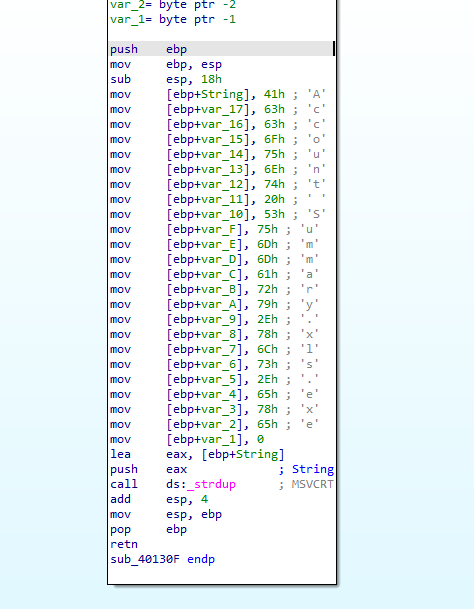
Task: Click the [ebp+var_17] 63h instruction
Action: [x=218, y=110]
